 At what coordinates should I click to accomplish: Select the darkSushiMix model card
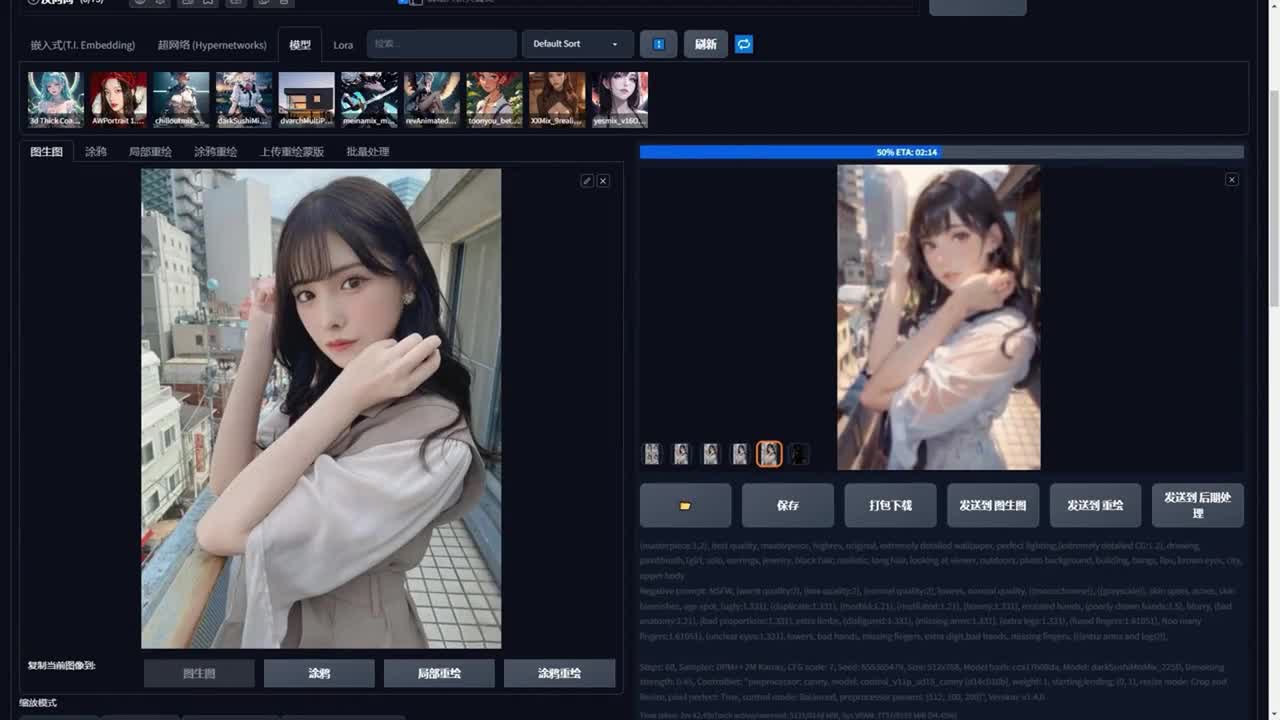pyautogui.click(x=243, y=99)
